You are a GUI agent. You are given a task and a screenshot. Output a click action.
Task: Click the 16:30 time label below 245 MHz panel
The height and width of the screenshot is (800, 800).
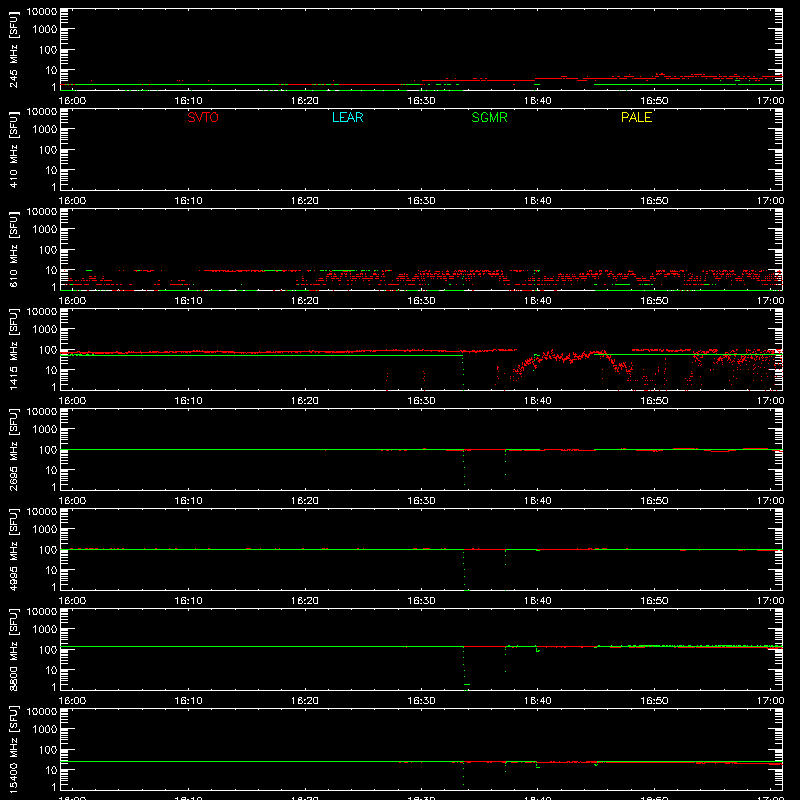click(x=421, y=101)
